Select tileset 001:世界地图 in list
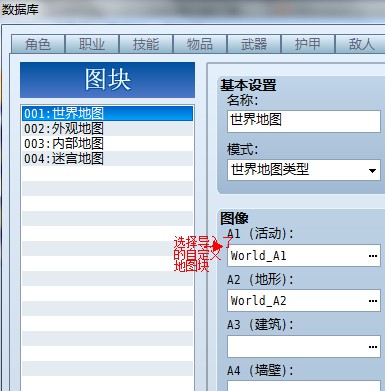This screenshot has width=385, height=391. pos(107,113)
